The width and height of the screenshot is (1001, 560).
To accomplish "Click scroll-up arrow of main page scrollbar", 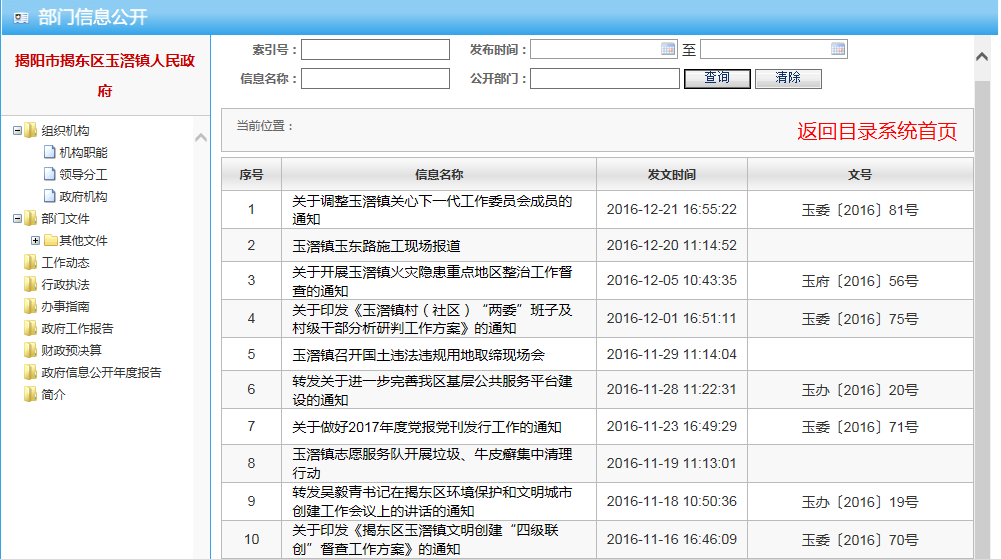I will 982,57.
